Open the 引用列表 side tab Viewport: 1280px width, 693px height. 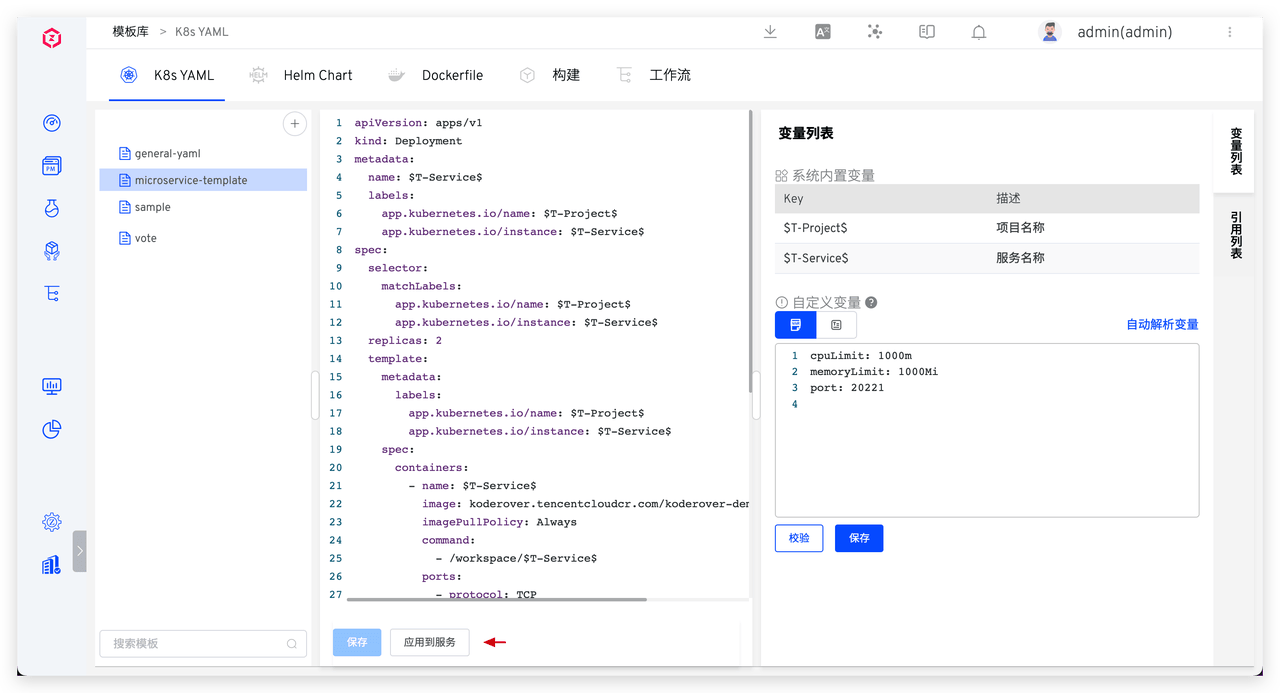(1236, 235)
